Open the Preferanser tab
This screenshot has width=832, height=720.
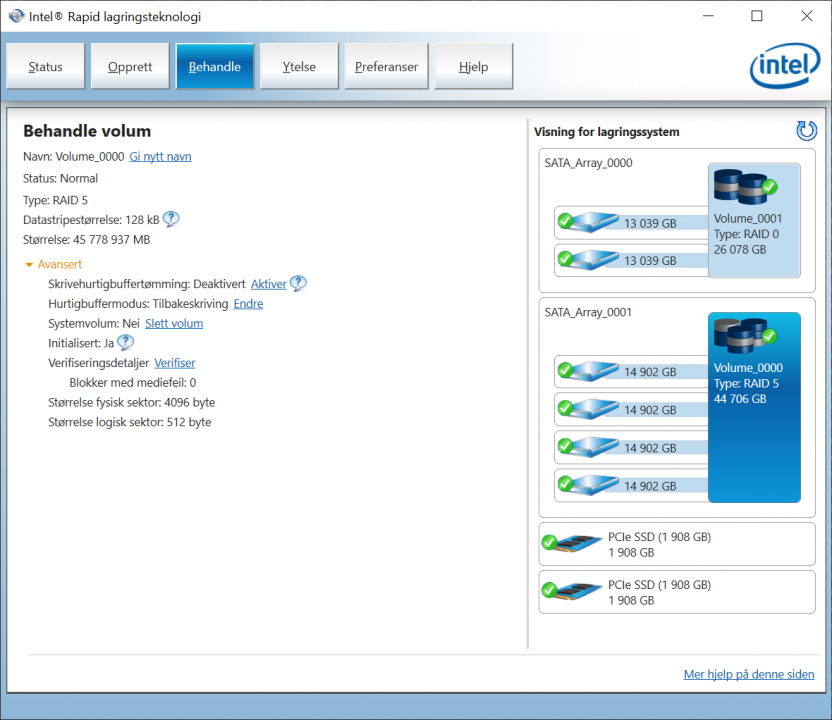tap(386, 68)
